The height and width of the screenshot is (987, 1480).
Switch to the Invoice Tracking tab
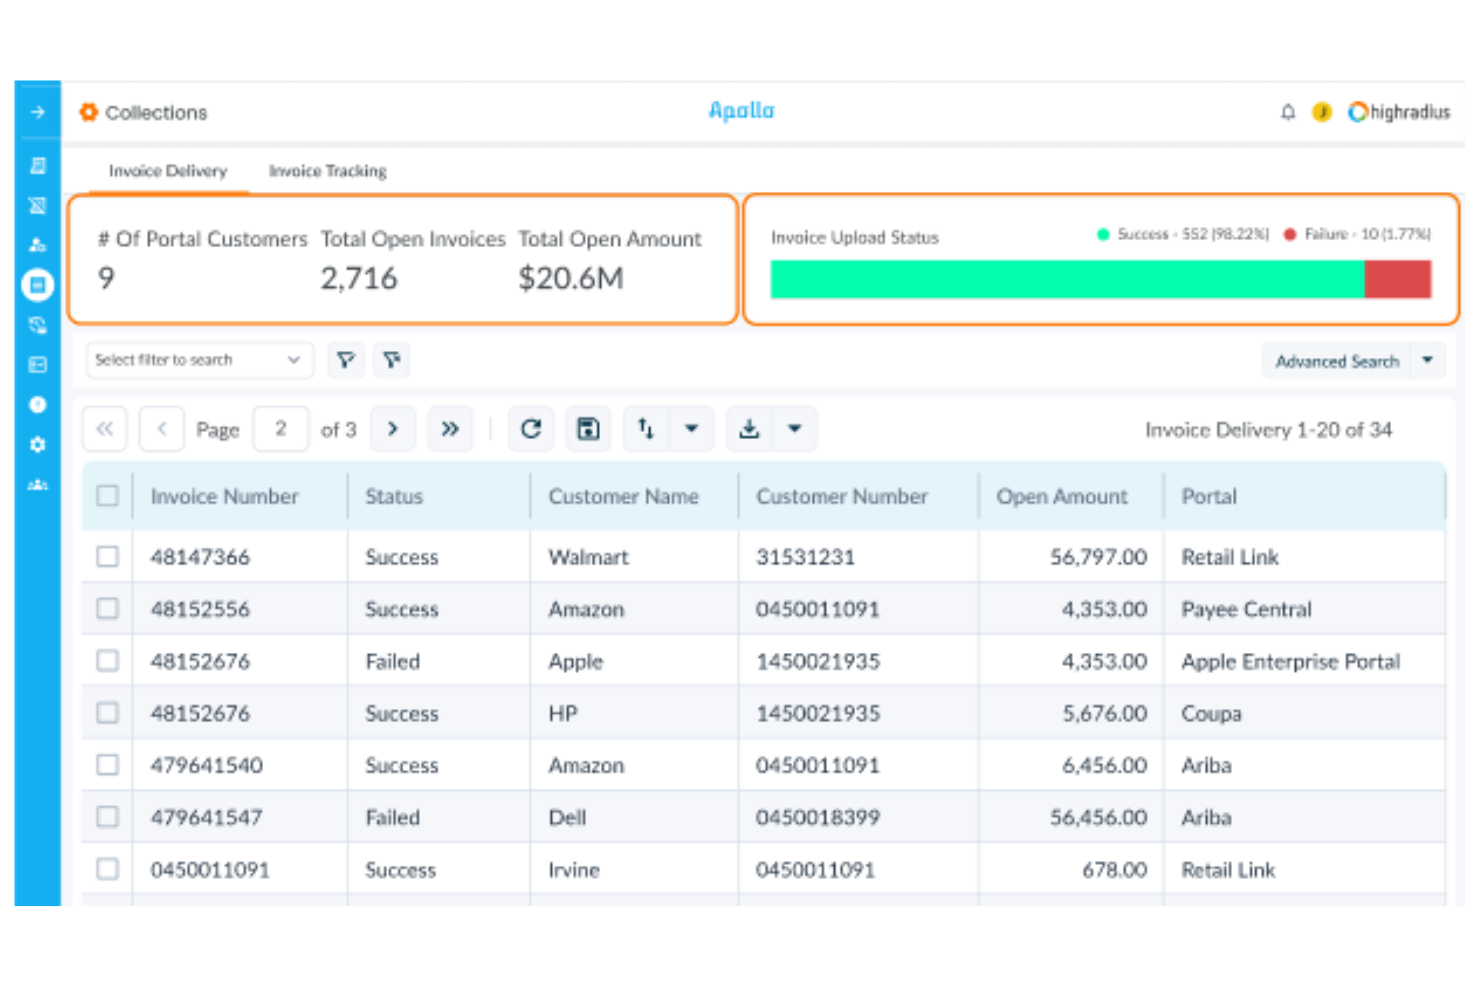(x=328, y=171)
